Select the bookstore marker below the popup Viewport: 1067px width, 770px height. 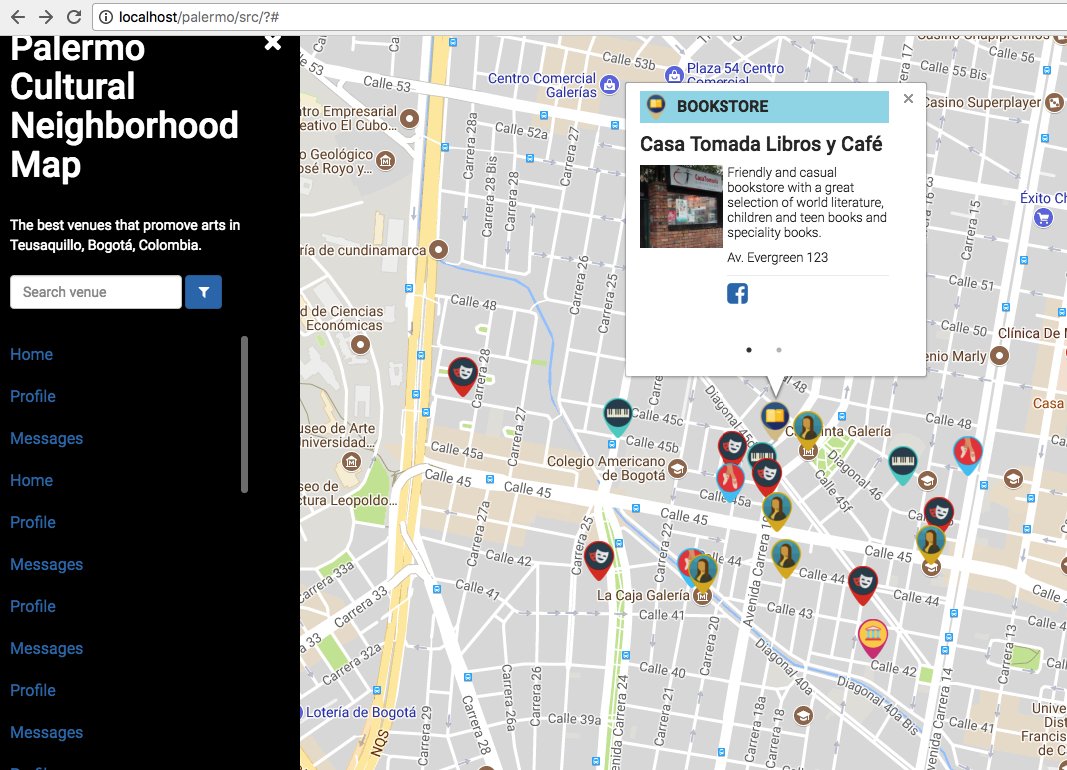tap(774, 418)
